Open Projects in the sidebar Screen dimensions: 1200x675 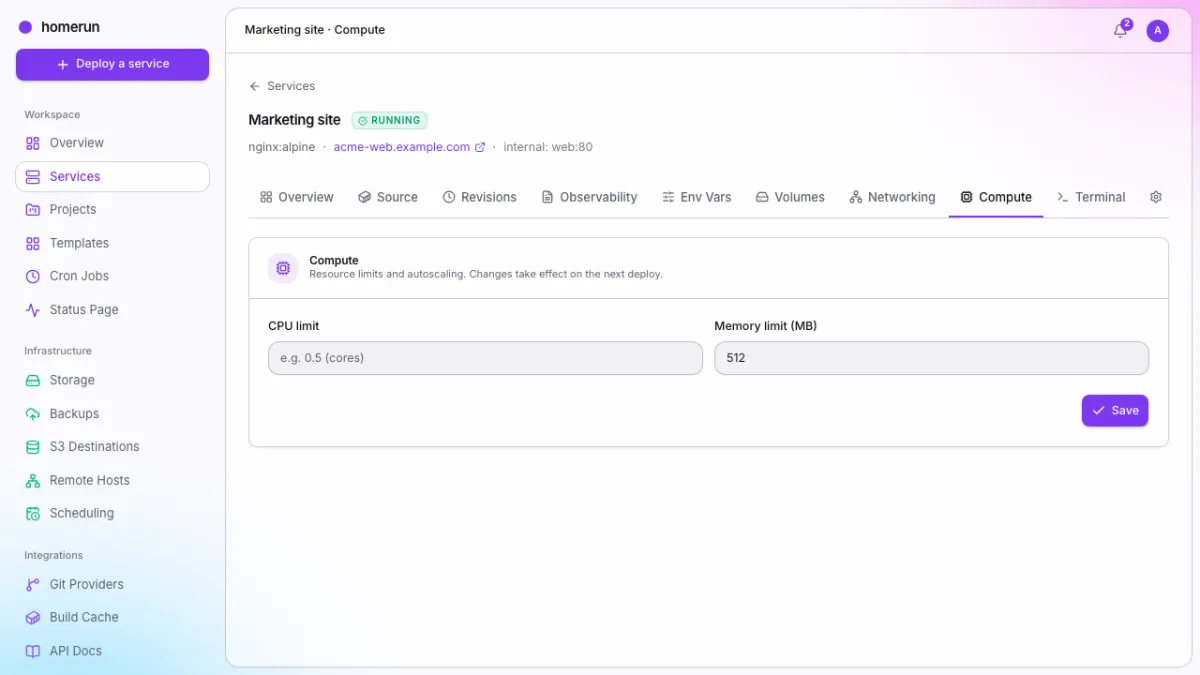pyautogui.click(x=112, y=210)
